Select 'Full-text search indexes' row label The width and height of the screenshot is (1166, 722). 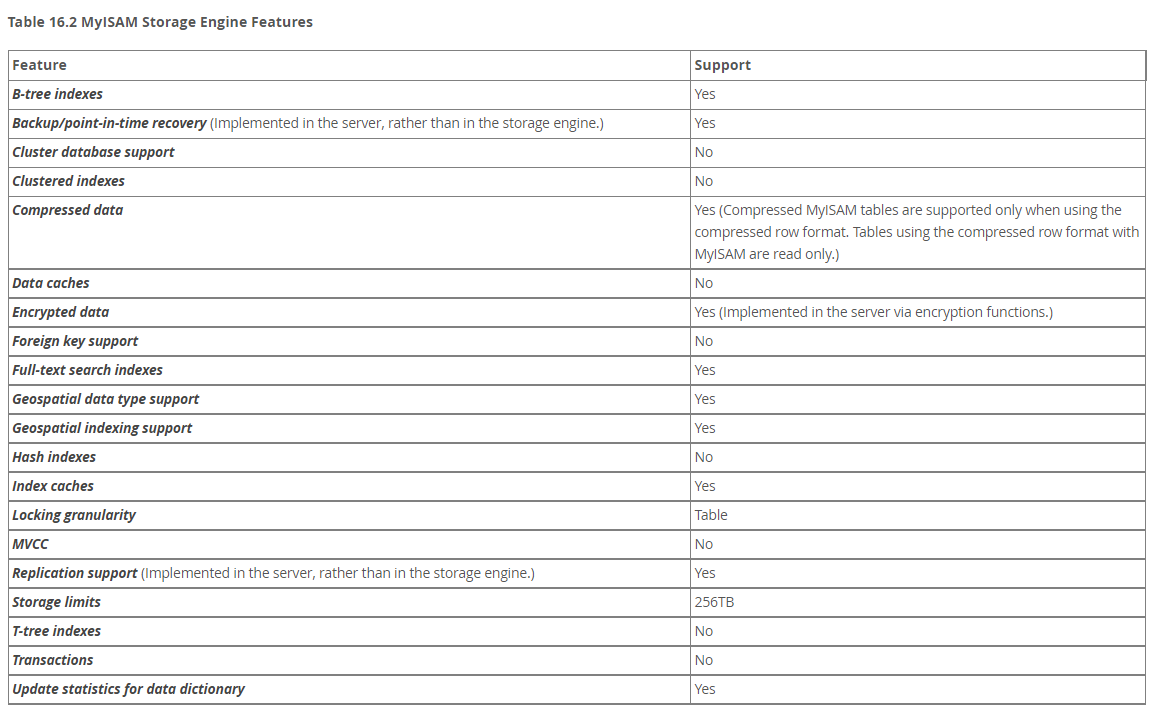pyautogui.click(x=87, y=370)
